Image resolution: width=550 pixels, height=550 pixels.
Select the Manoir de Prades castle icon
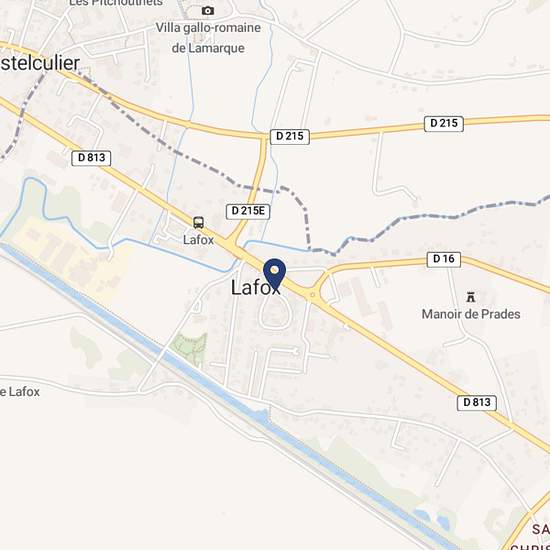[471, 297]
